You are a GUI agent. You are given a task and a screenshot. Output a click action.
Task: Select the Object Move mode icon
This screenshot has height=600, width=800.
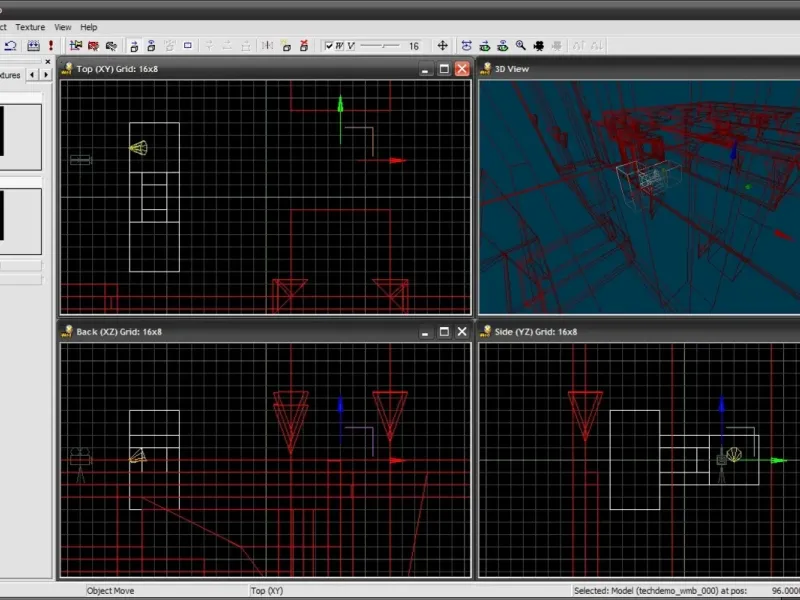click(134, 46)
